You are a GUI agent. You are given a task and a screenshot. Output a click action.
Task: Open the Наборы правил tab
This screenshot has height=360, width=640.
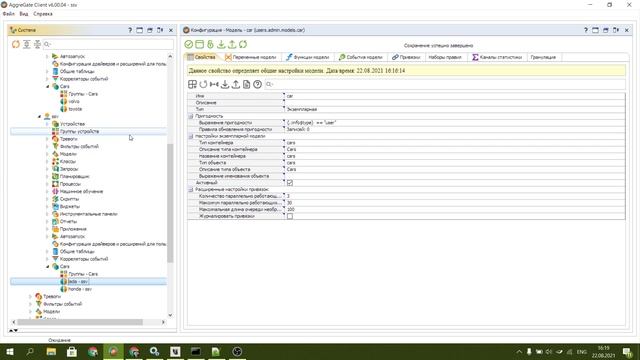click(x=445, y=58)
